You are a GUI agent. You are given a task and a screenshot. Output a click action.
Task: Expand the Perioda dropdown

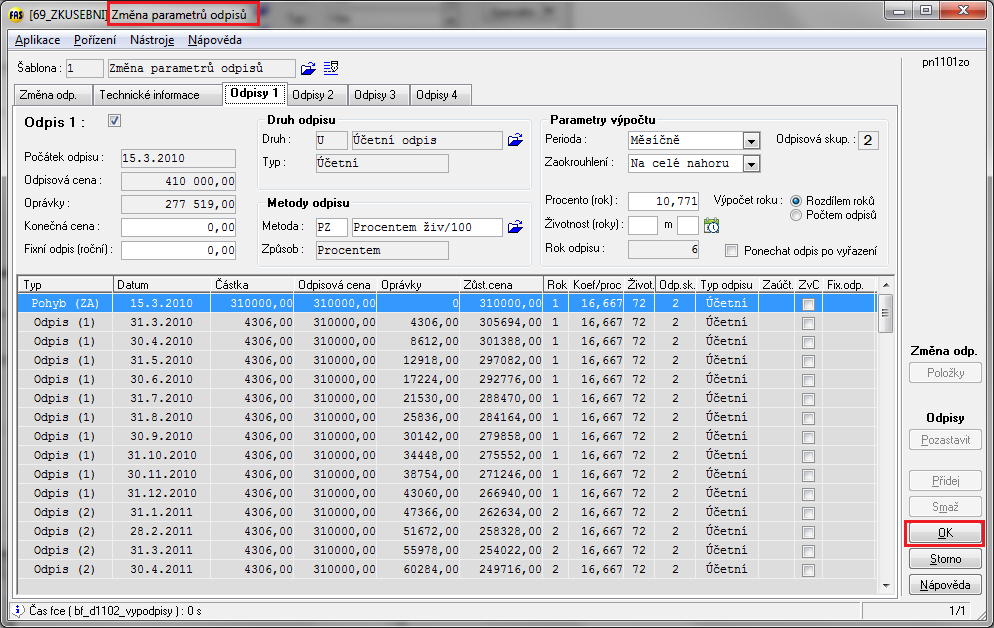click(751, 141)
